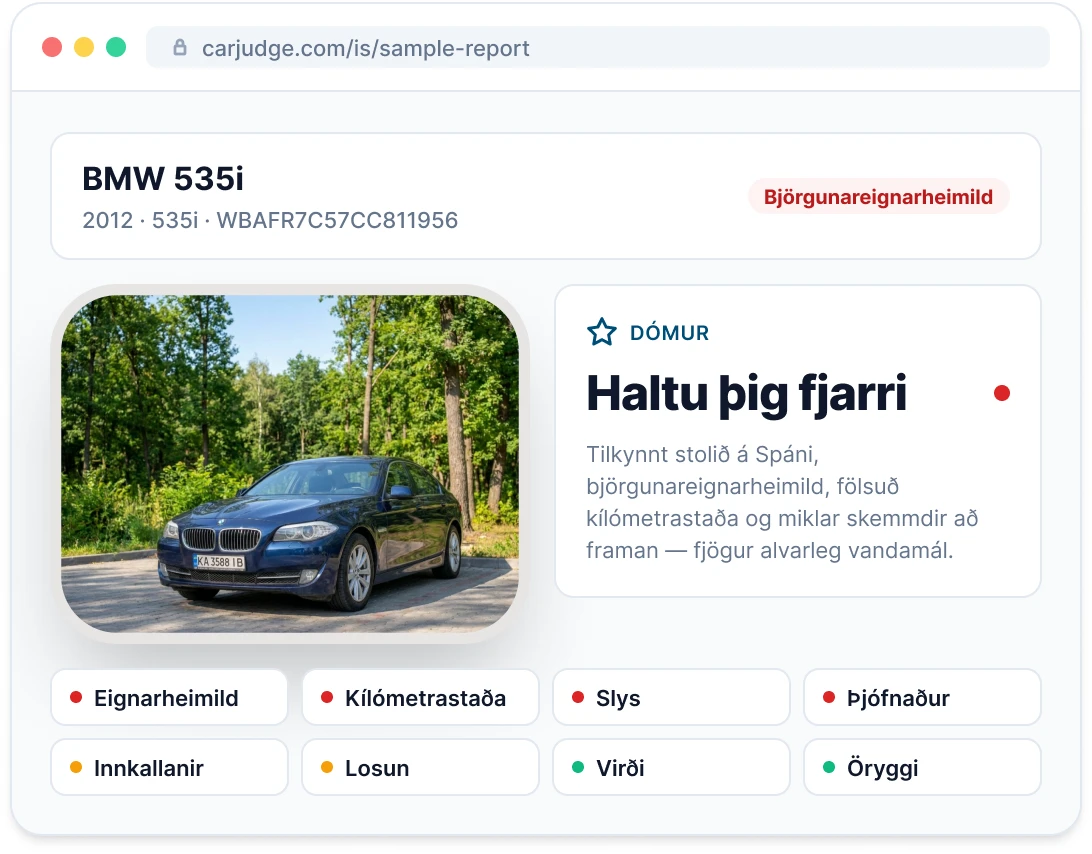Viewport: 1092px width, 854px height.
Task: Click the Haltu þig fjarri verdict heading
Action: pyautogui.click(x=747, y=394)
